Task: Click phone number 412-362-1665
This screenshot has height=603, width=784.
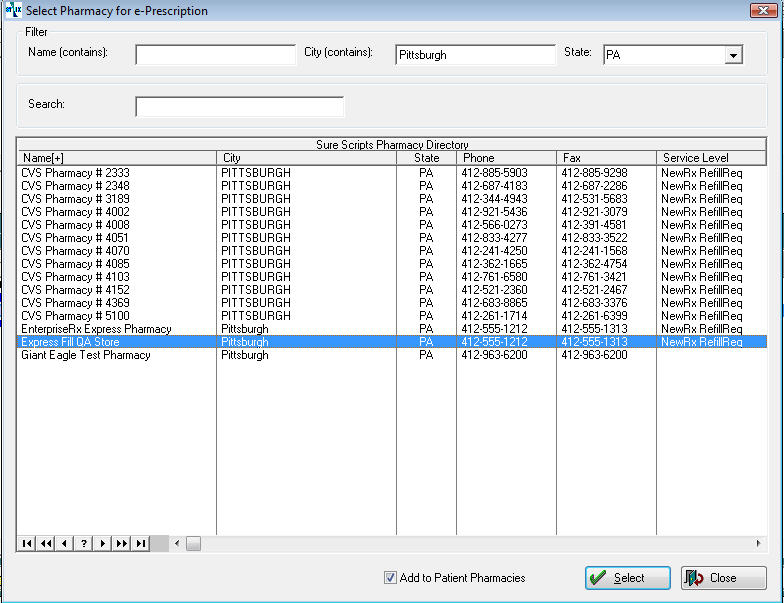Action: [494, 264]
